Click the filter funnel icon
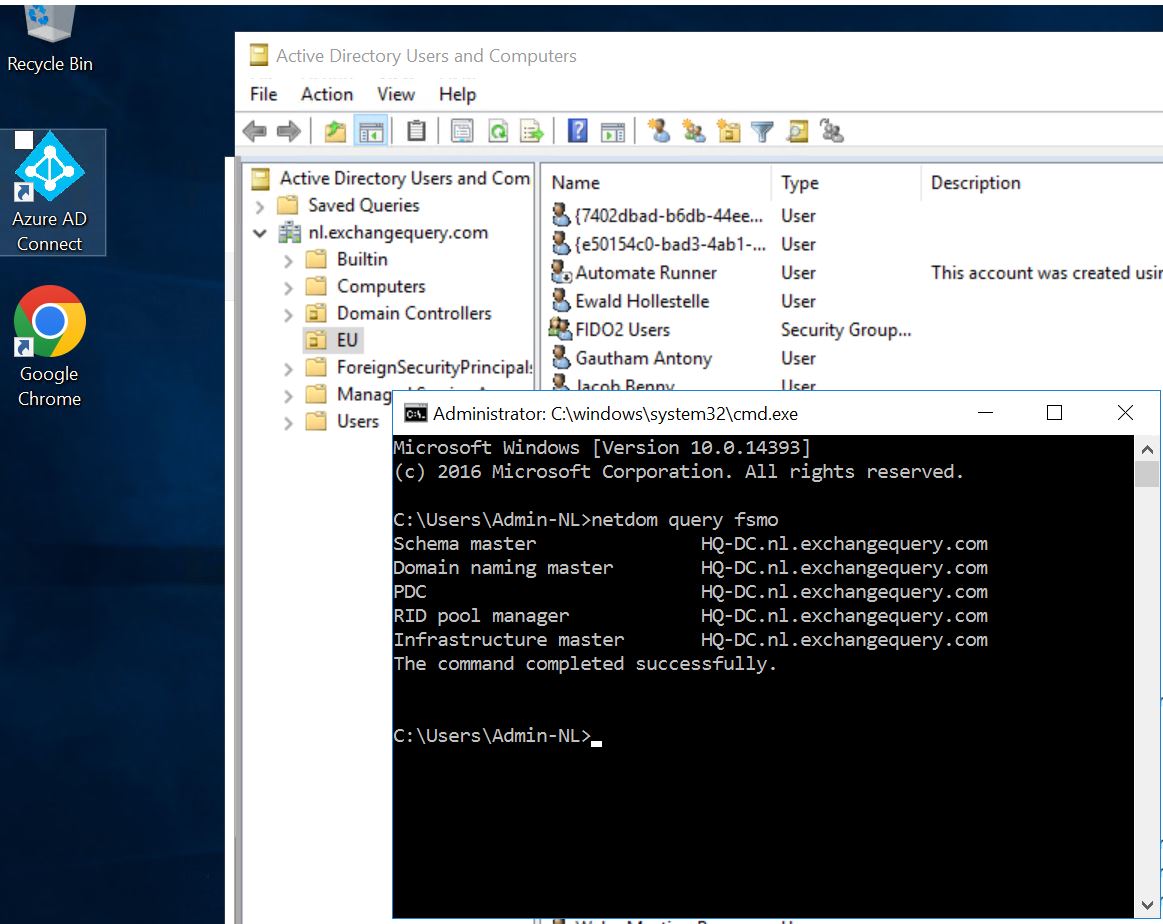The height and width of the screenshot is (924, 1163). pyautogui.click(x=762, y=131)
